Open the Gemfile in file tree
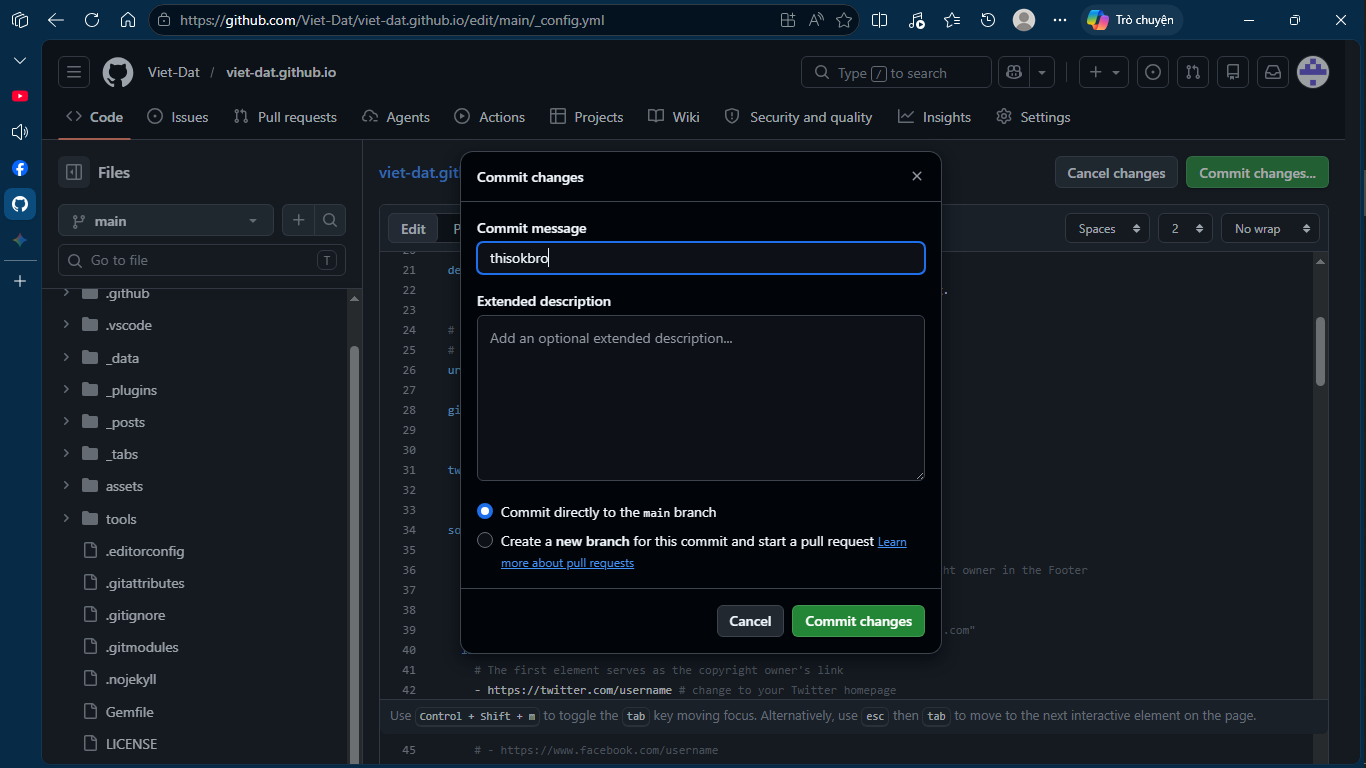This screenshot has width=1366, height=768. coord(130,712)
